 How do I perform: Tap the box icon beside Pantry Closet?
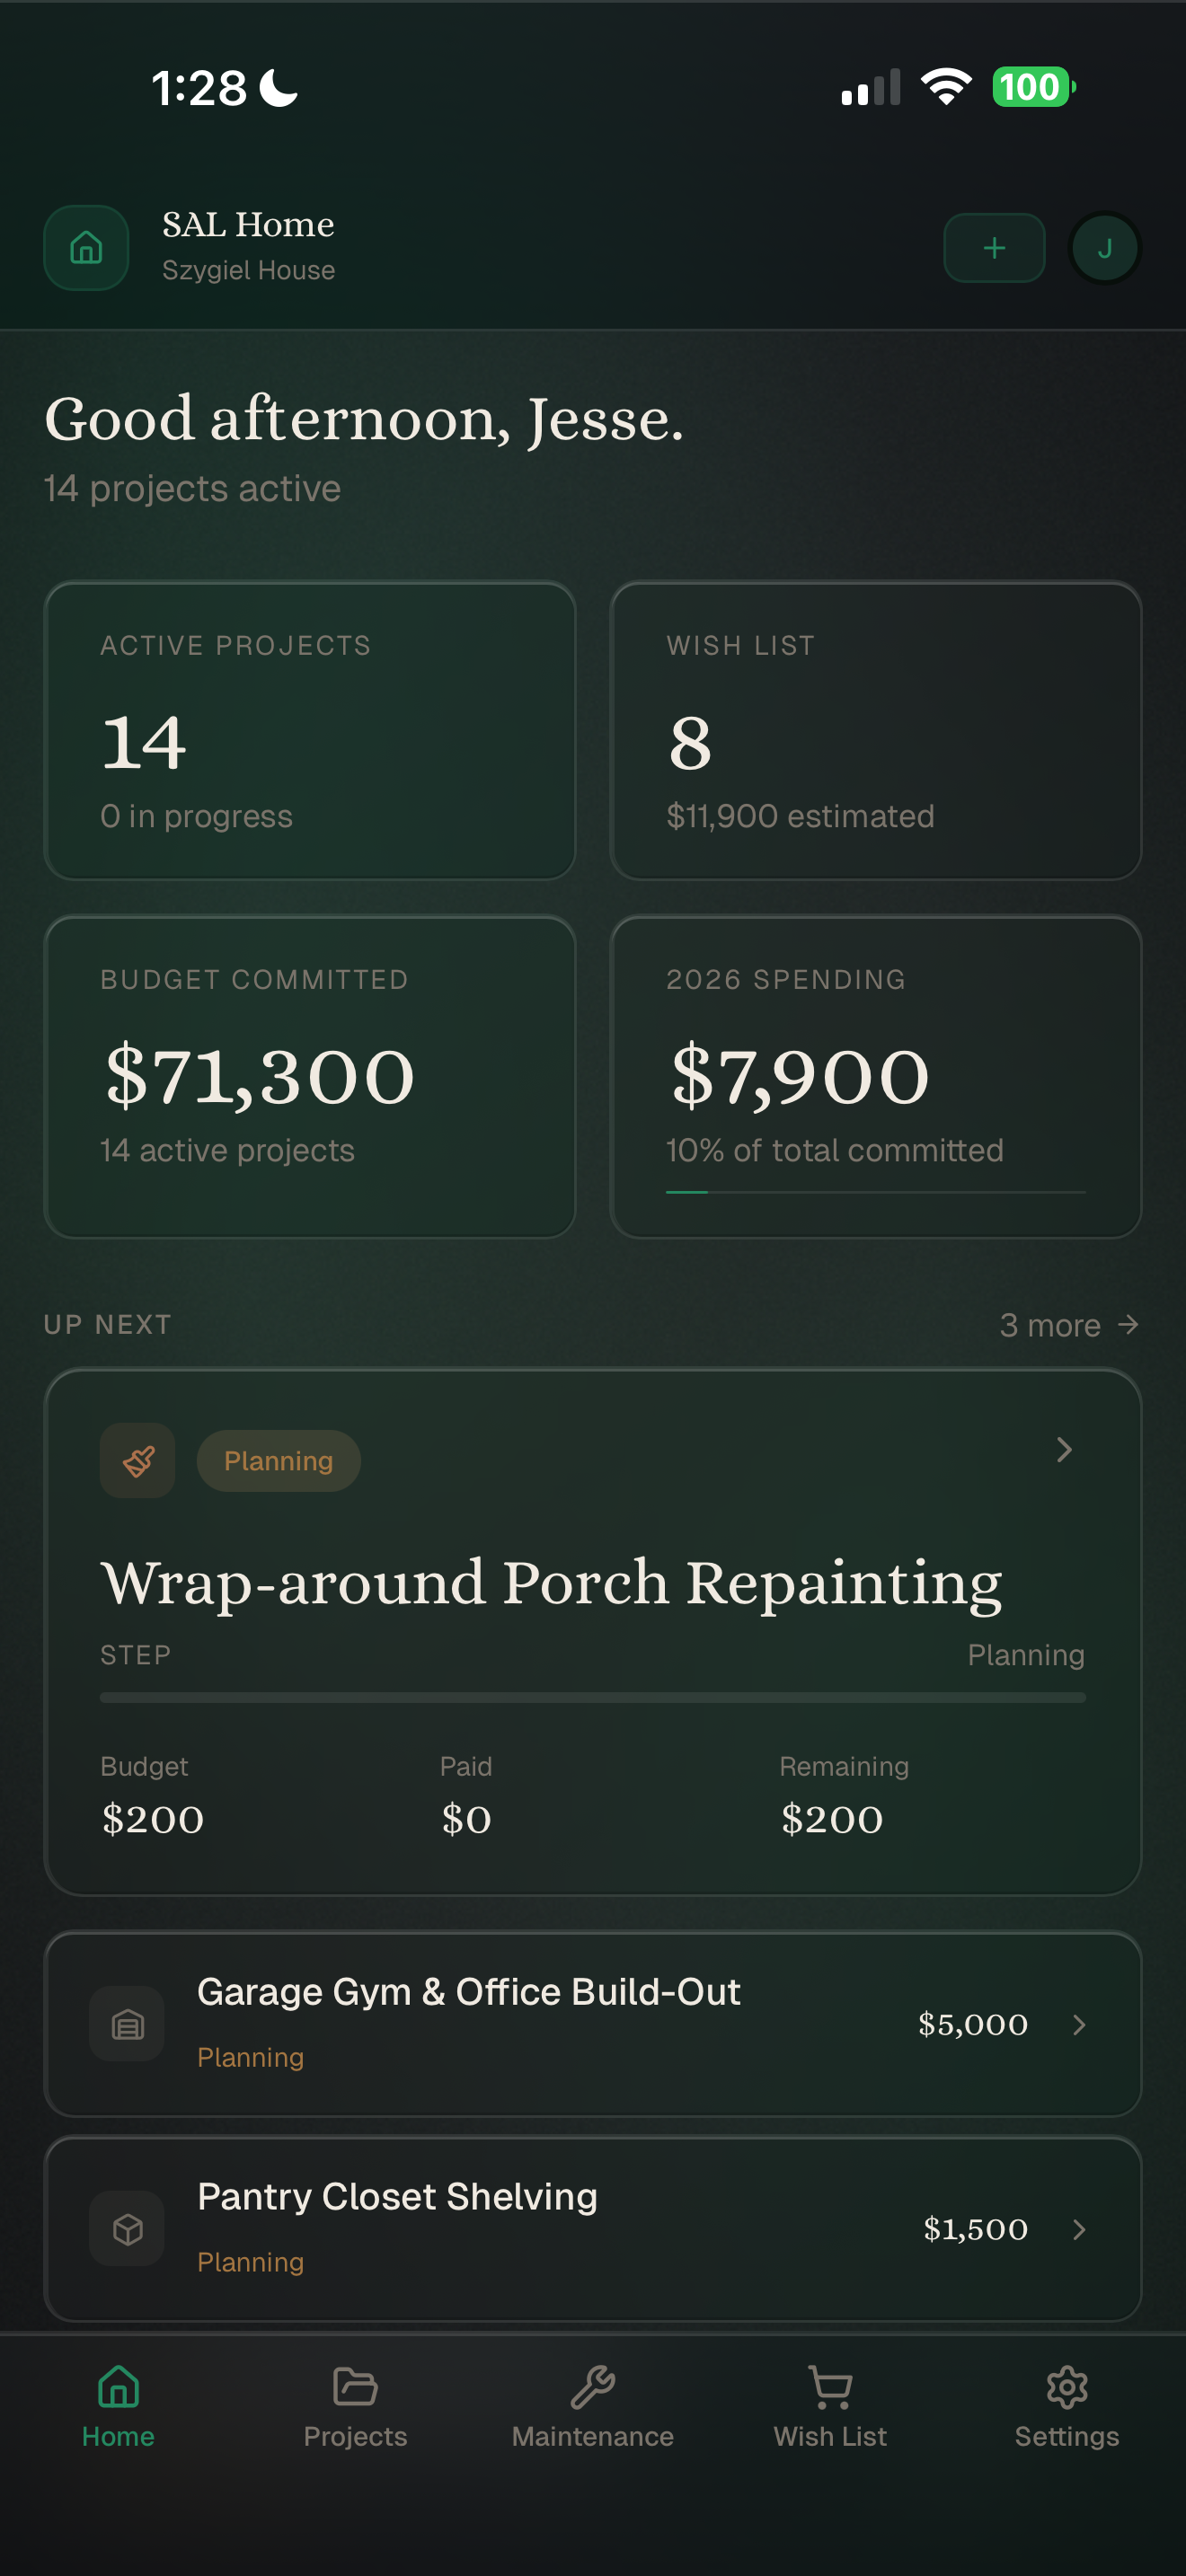[x=127, y=2228]
